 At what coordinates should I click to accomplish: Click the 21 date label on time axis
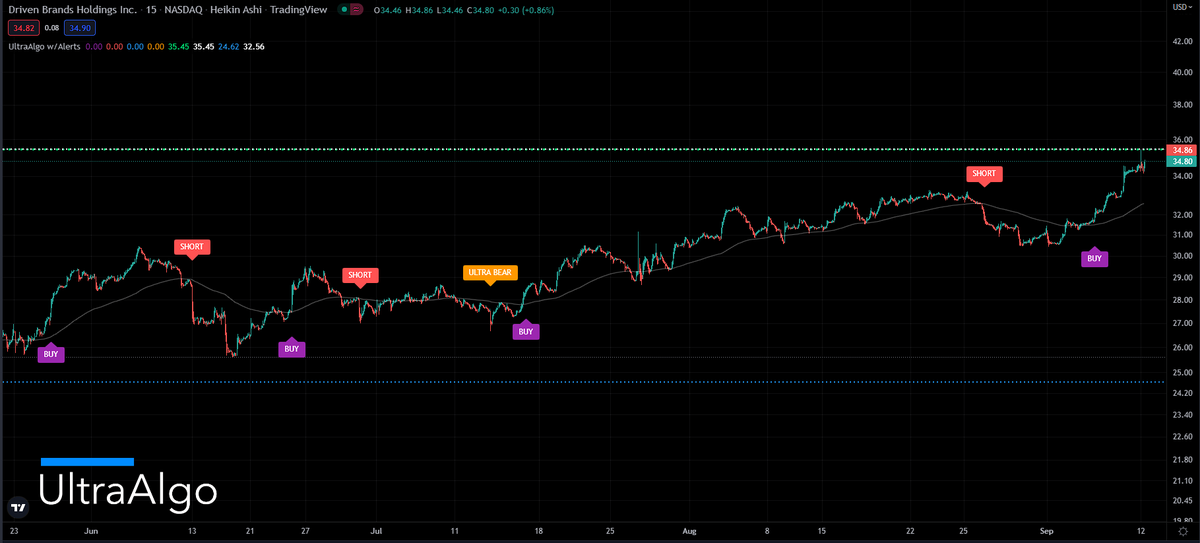pyautogui.click(x=250, y=531)
